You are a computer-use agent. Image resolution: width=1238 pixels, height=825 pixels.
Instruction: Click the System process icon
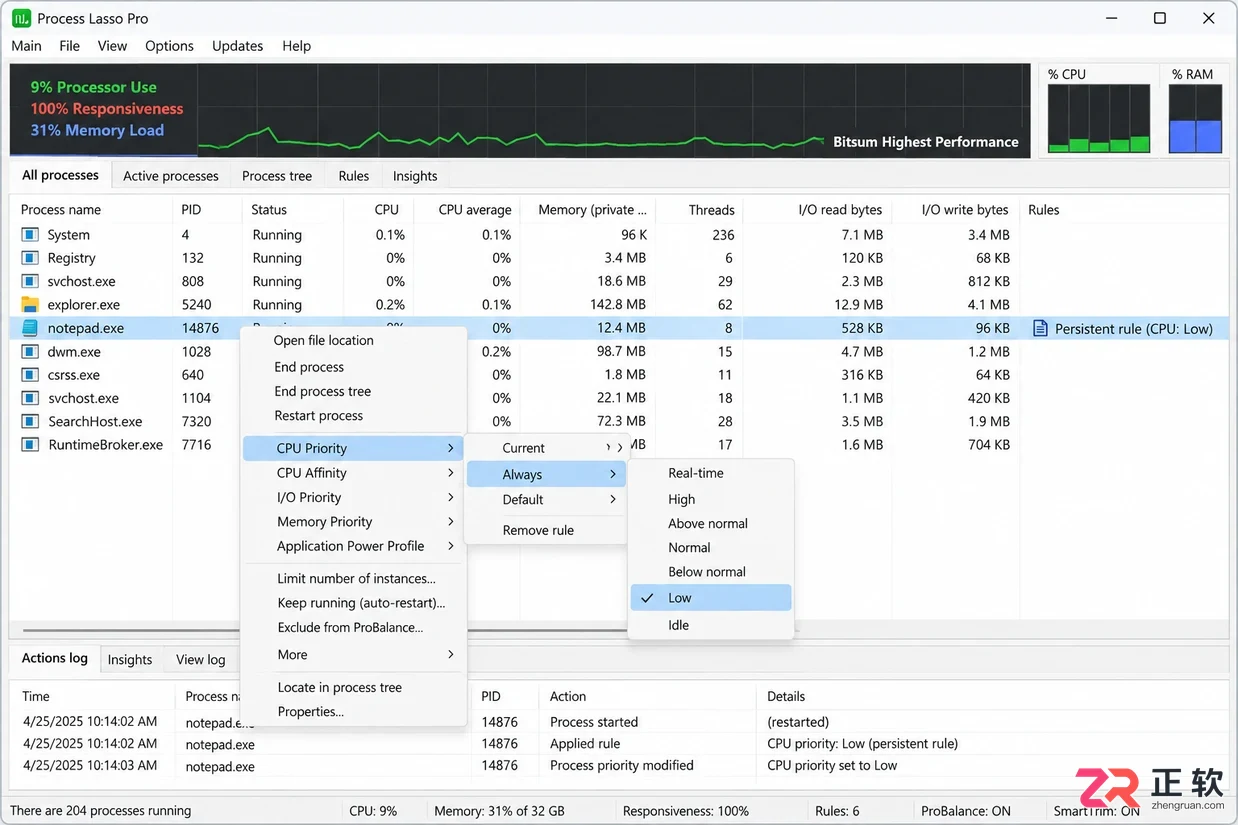tap(30, 235)
